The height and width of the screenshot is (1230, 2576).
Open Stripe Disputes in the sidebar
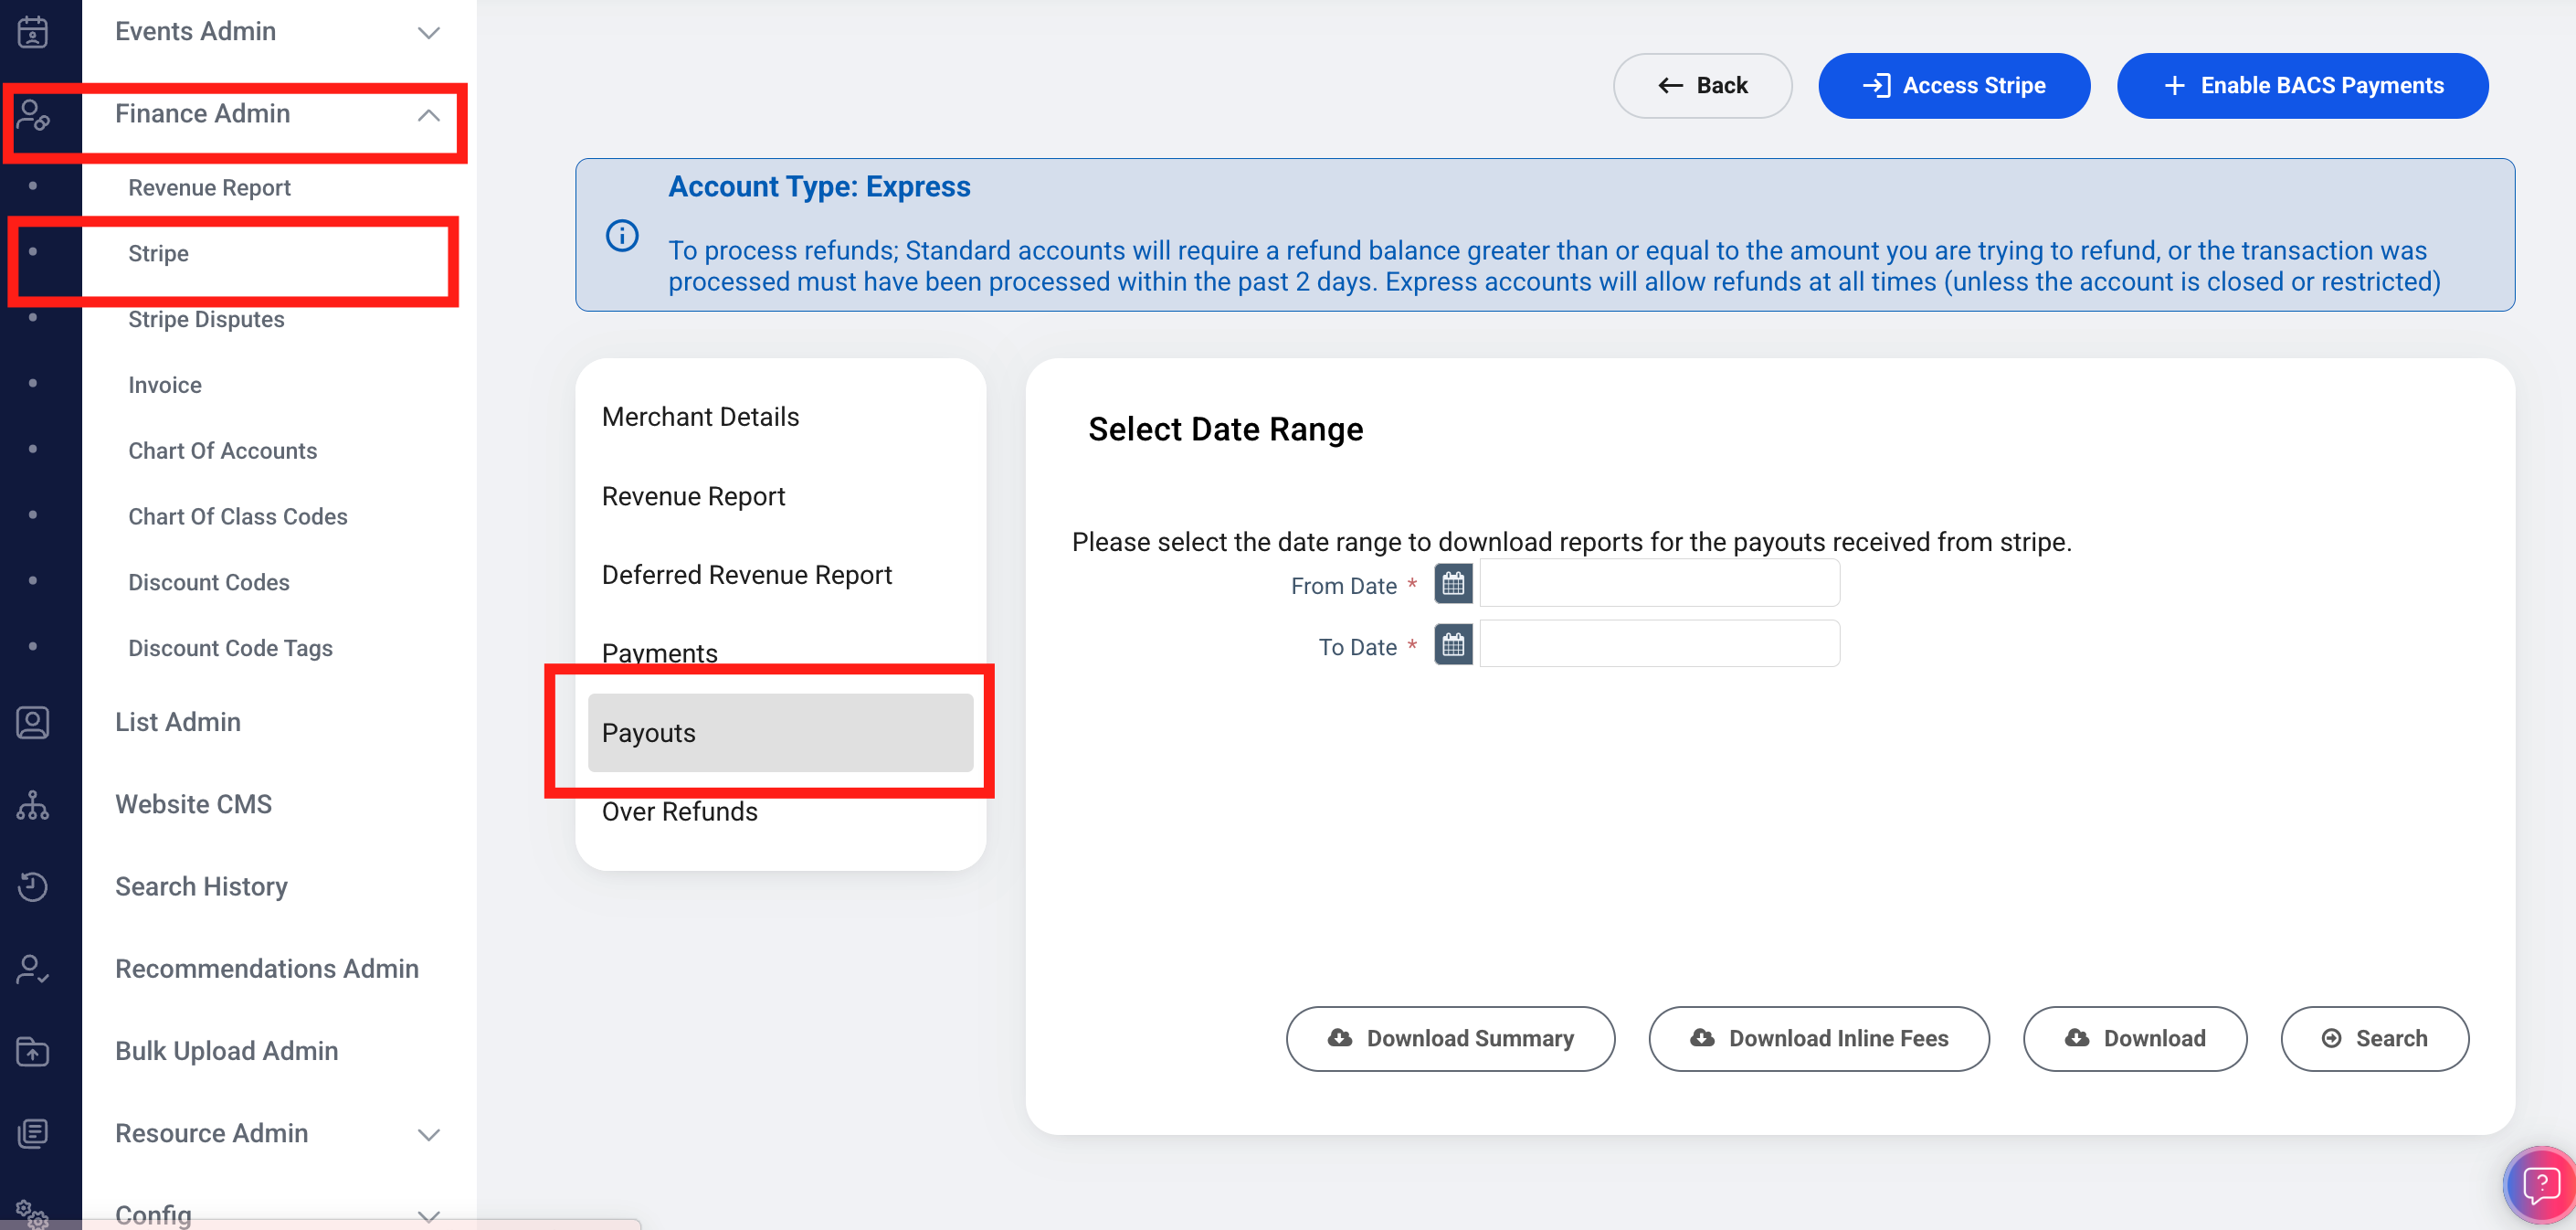pos(206,320)
